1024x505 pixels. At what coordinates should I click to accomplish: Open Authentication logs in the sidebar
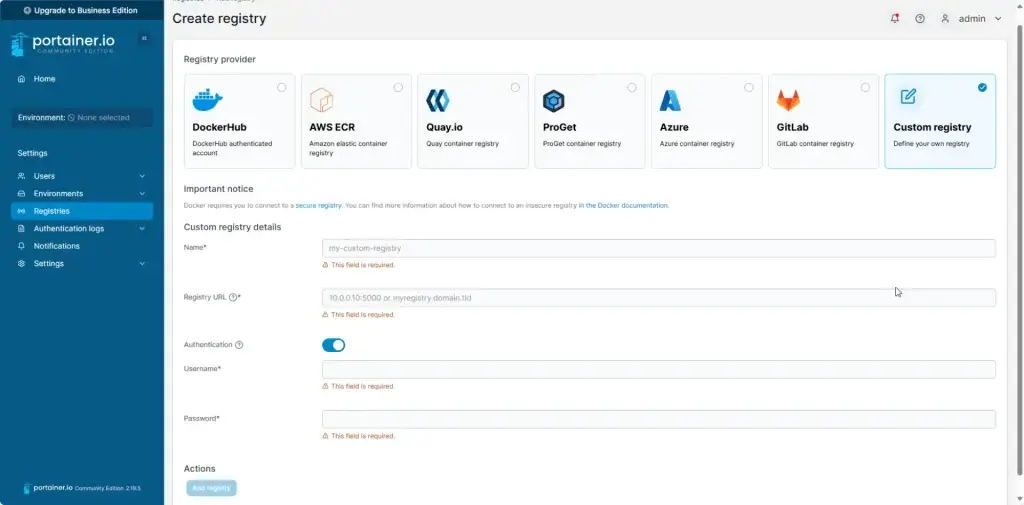tap(82, 229)
